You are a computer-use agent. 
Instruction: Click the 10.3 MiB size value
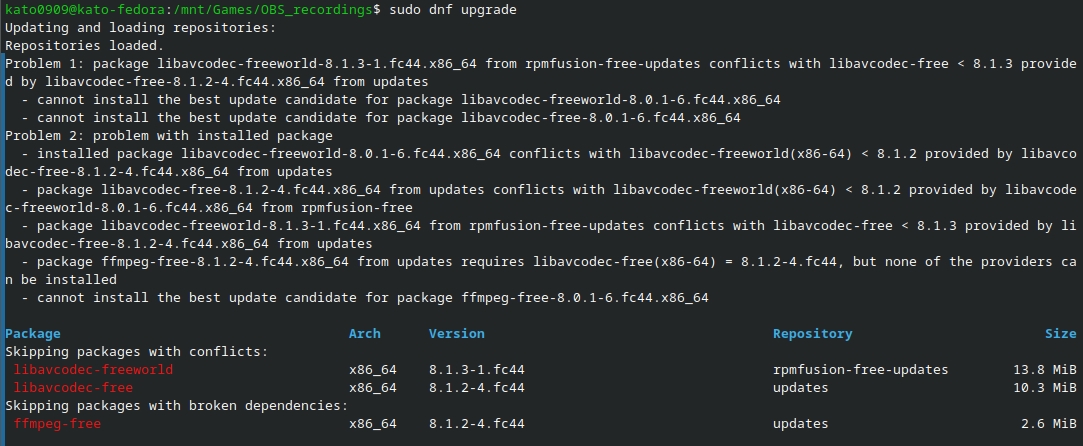[x=1045, y=388]
